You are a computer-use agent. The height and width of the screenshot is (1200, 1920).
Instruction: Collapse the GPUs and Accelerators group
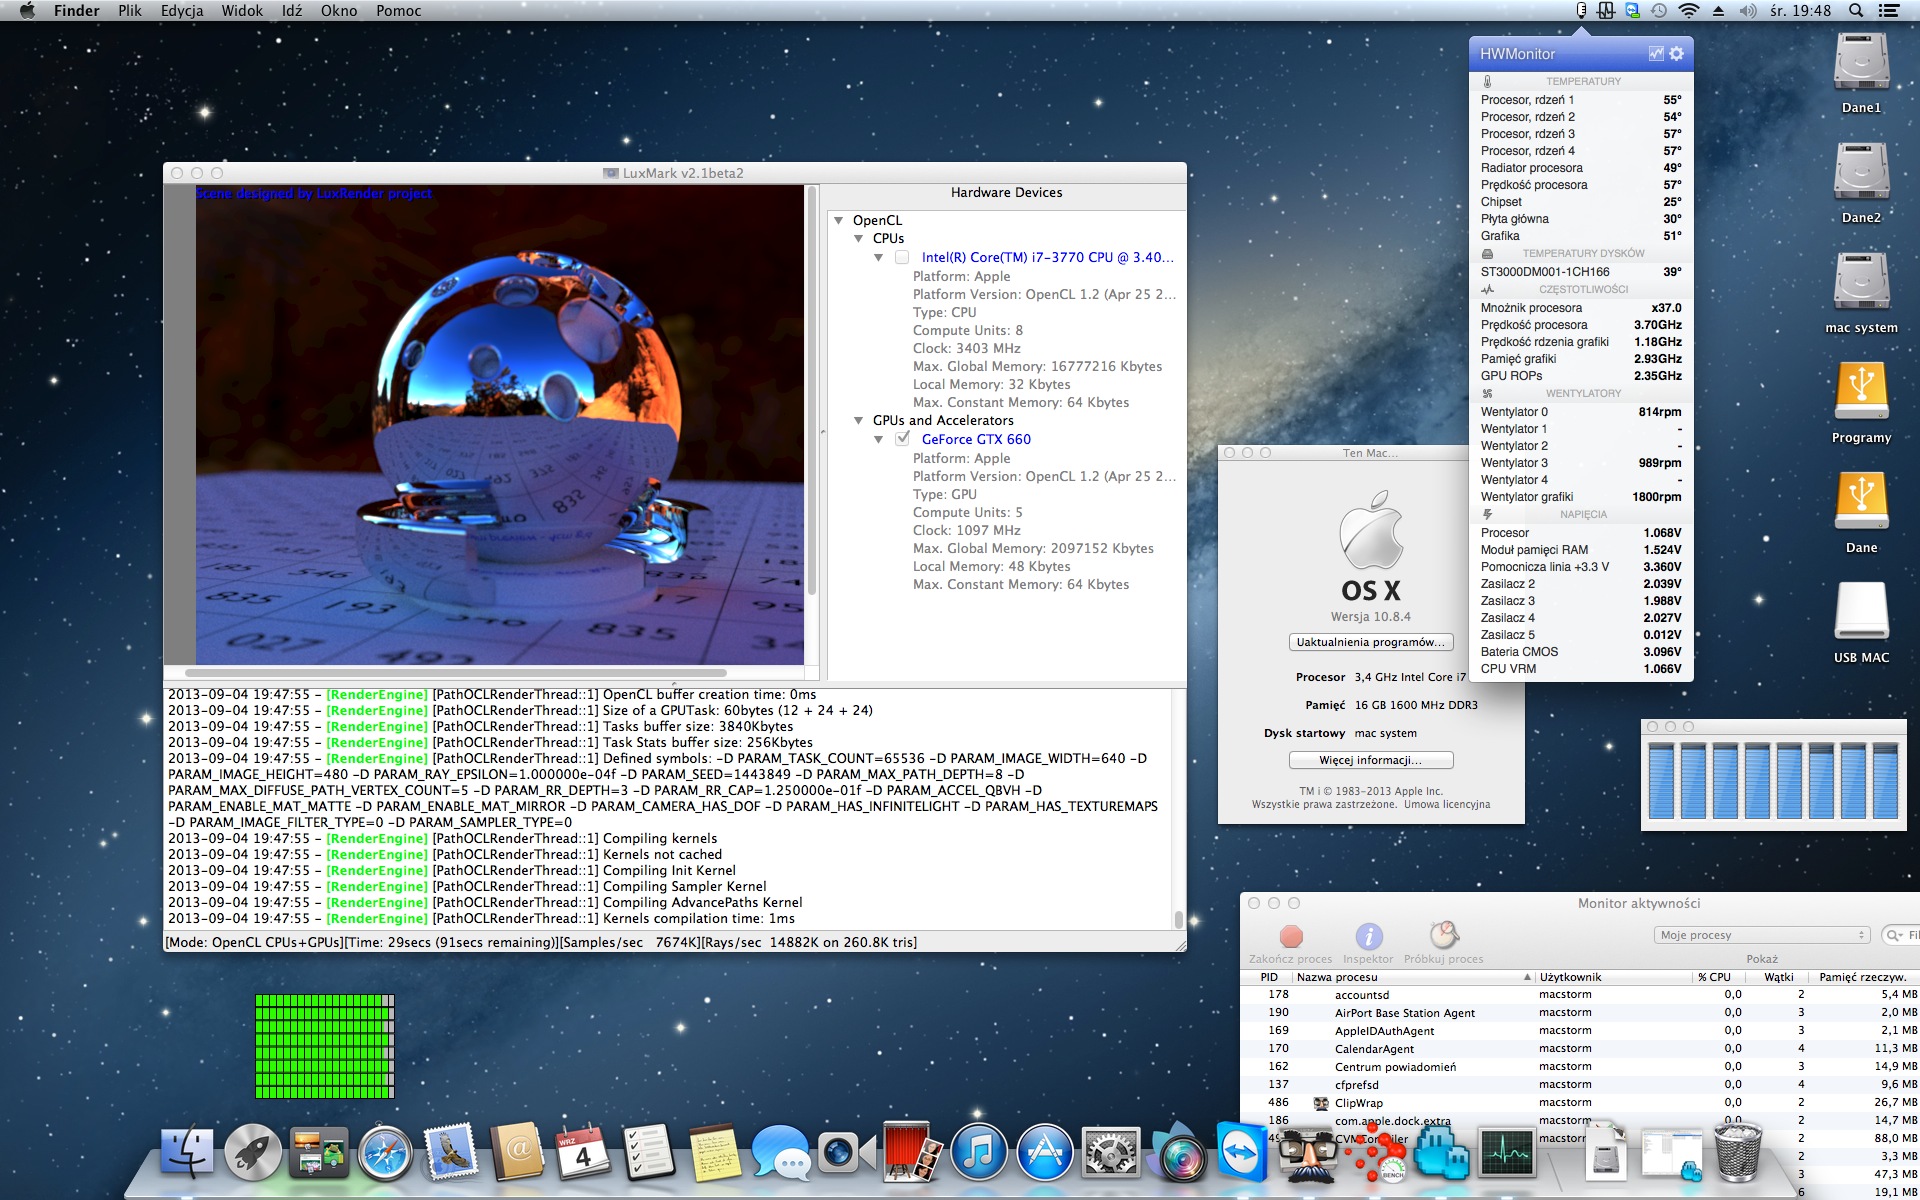[x=858, y=420]
